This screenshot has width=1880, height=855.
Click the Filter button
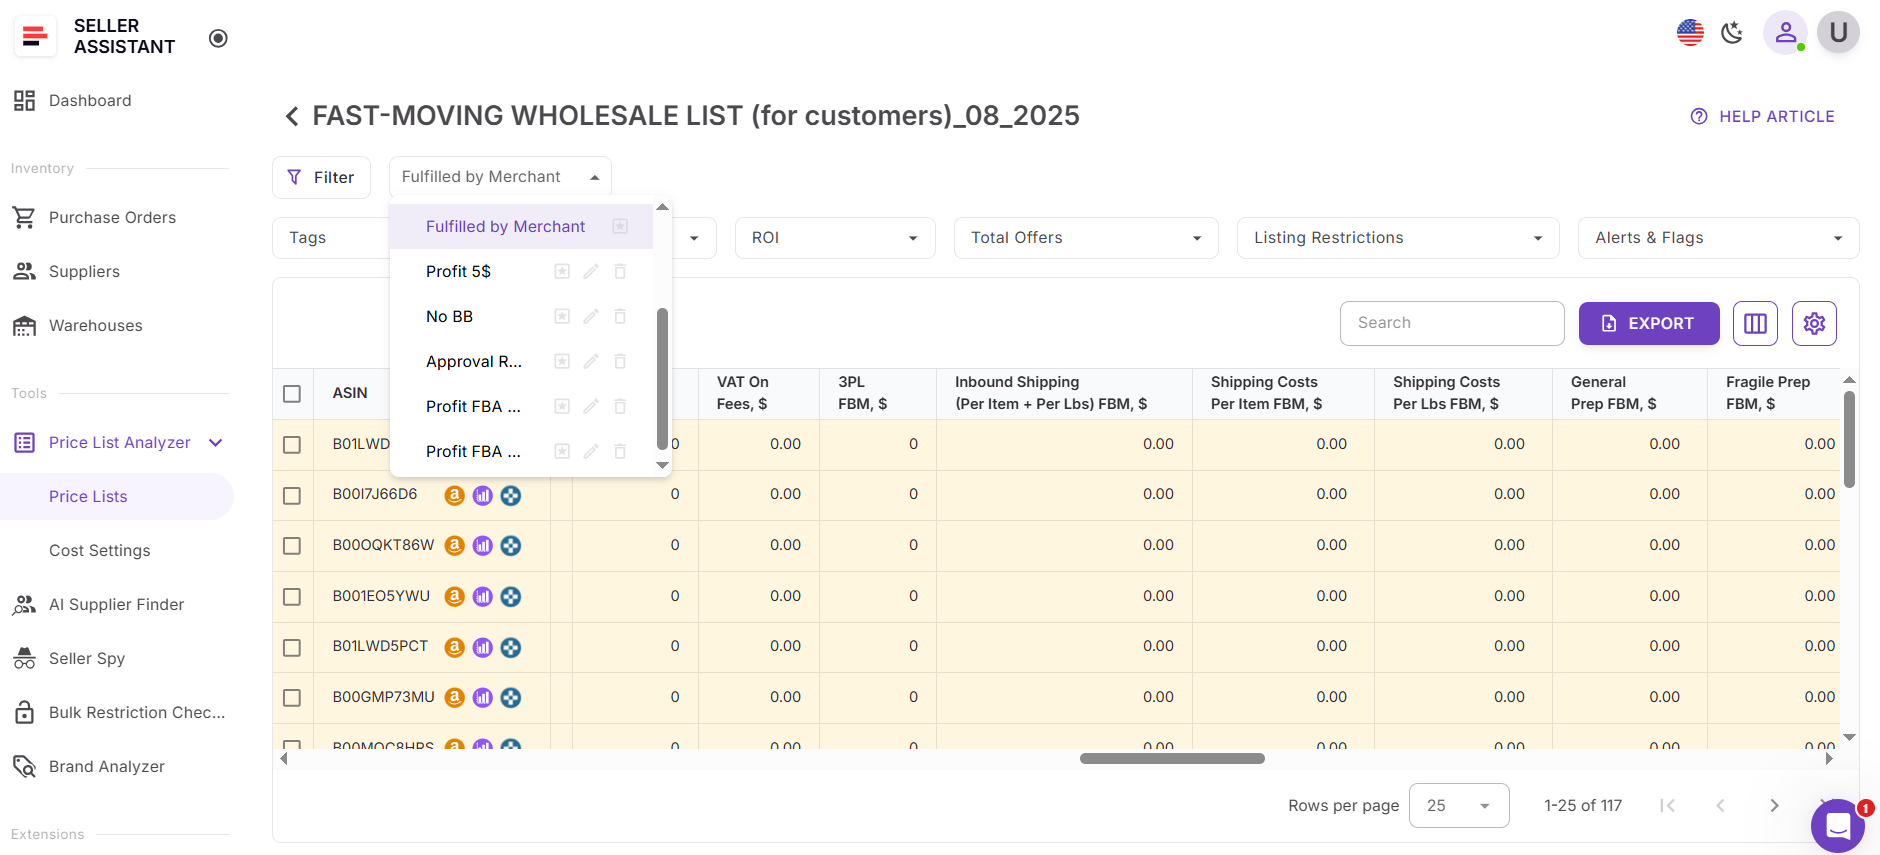point(321,177)
